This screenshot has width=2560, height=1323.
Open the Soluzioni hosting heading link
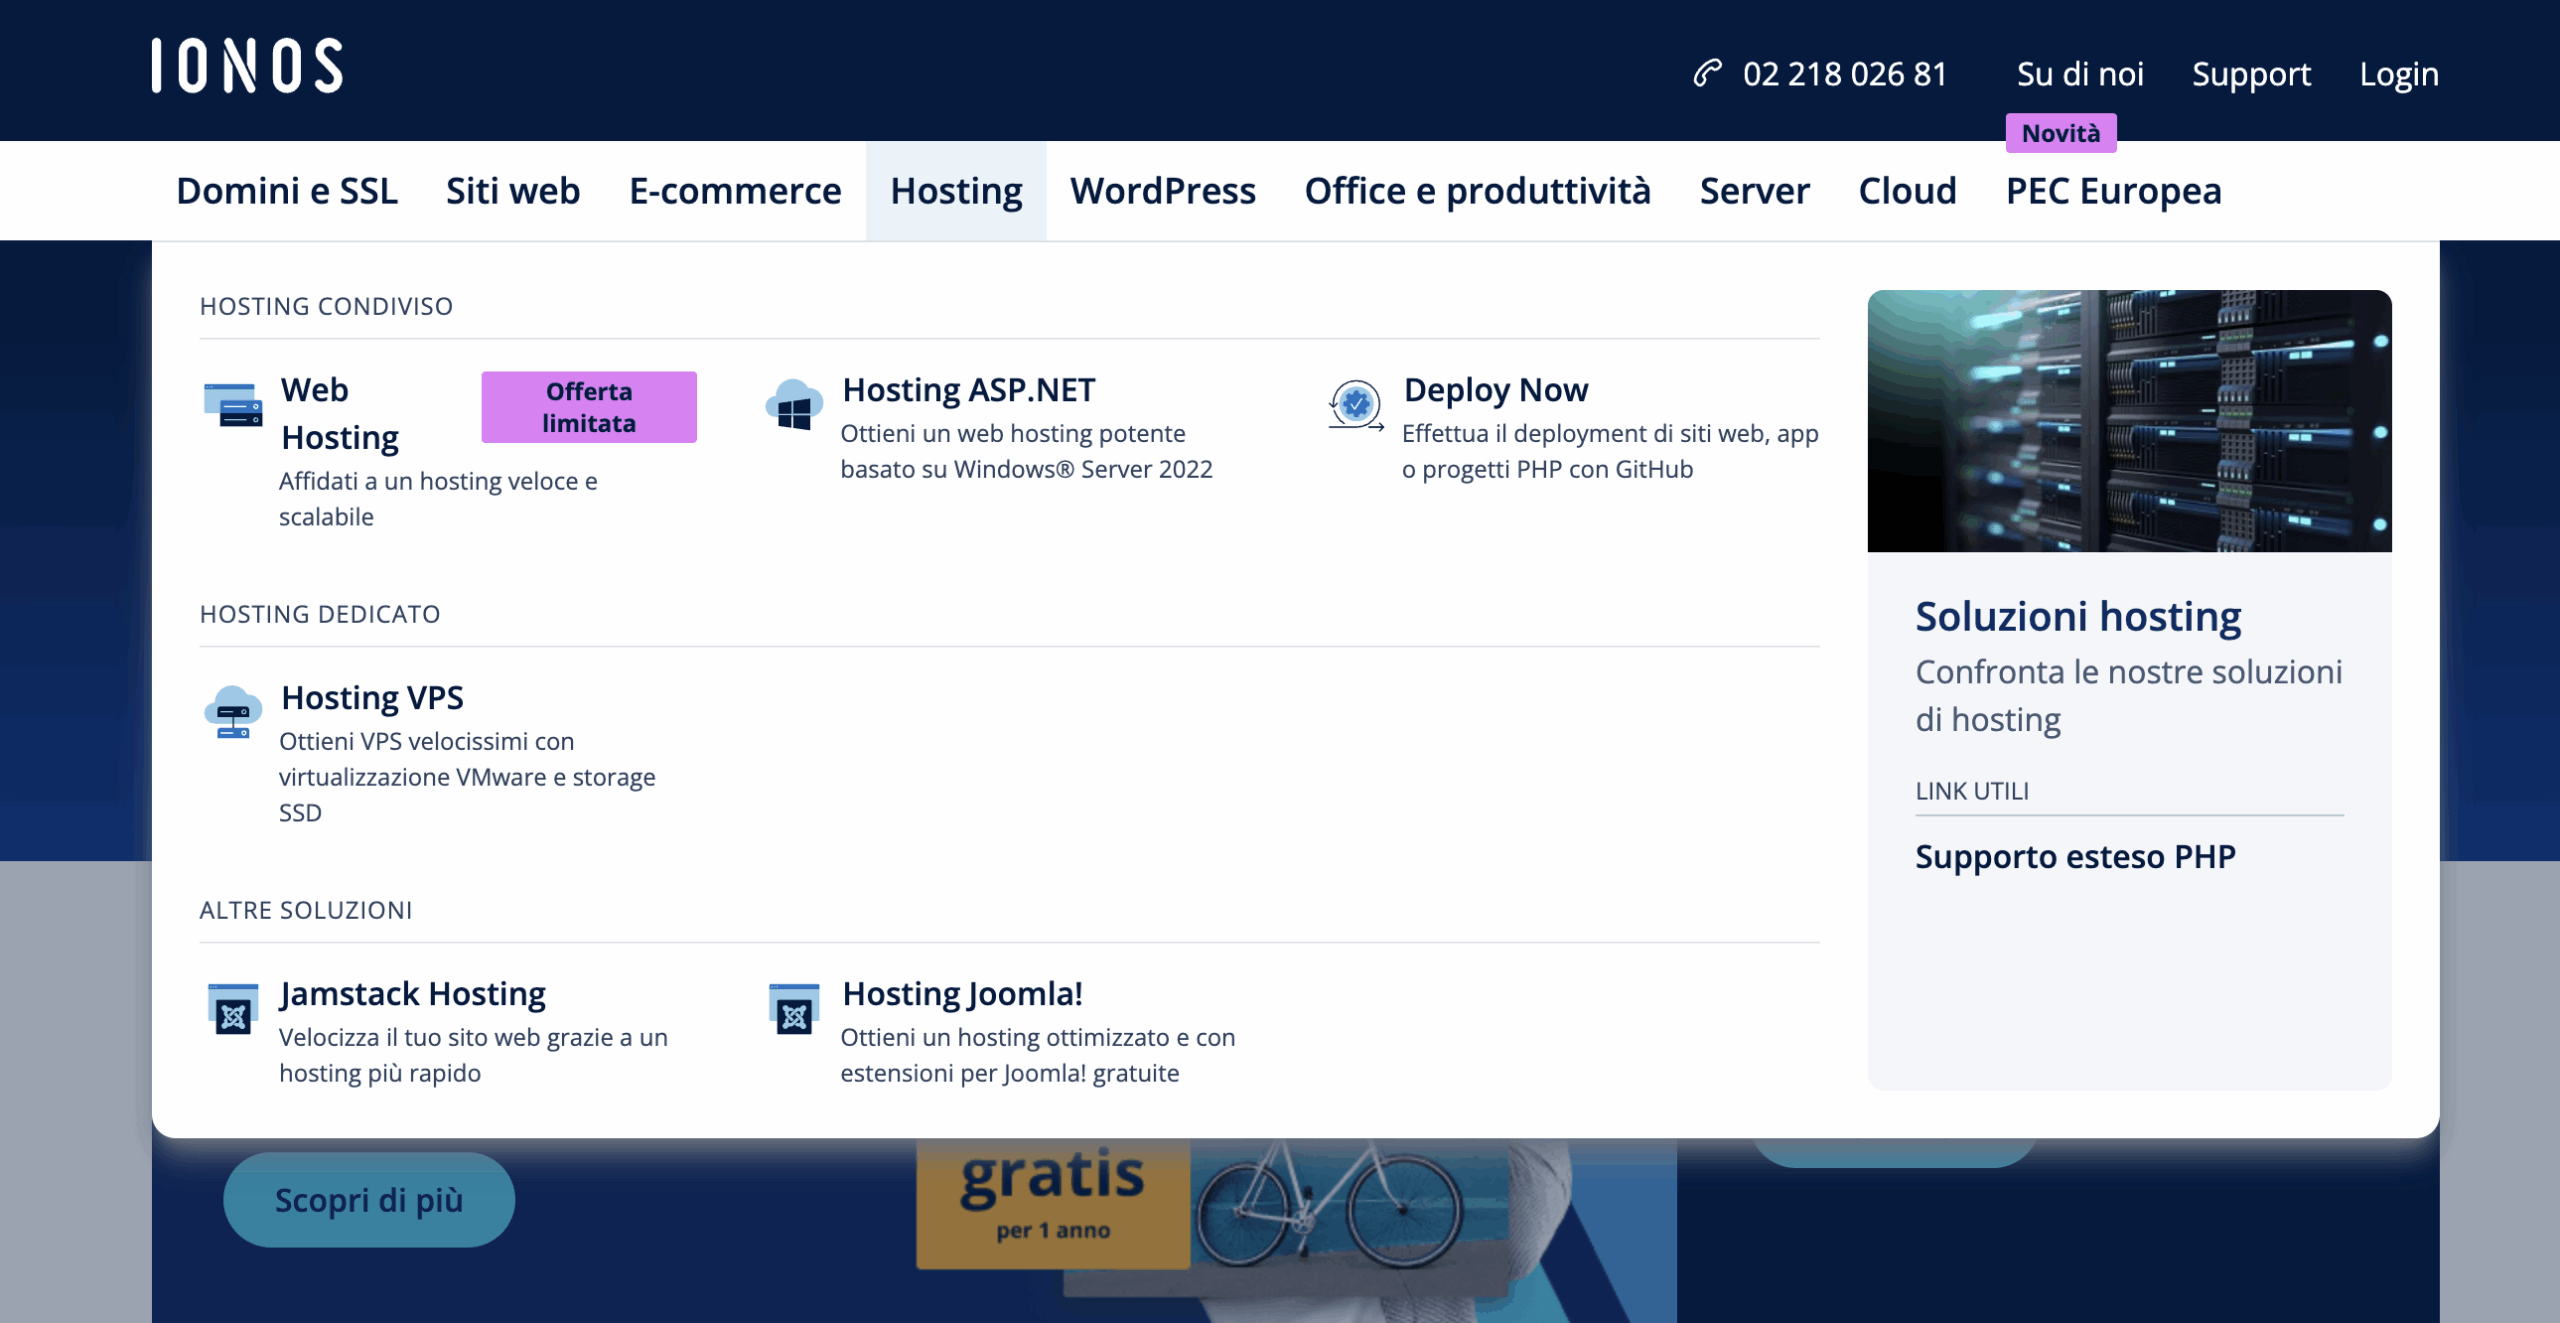tap(2077, 616)
